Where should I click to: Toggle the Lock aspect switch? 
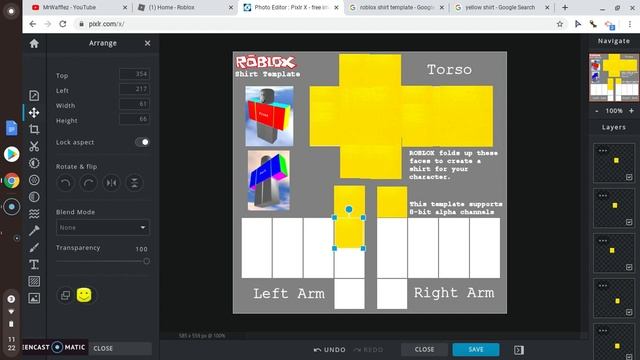click(142, 142)
